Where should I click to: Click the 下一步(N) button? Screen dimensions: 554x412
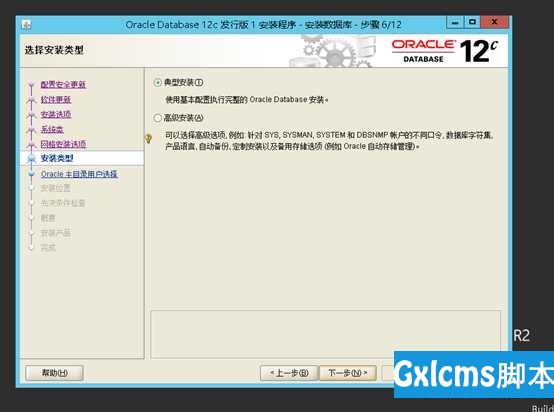(348, 373)
